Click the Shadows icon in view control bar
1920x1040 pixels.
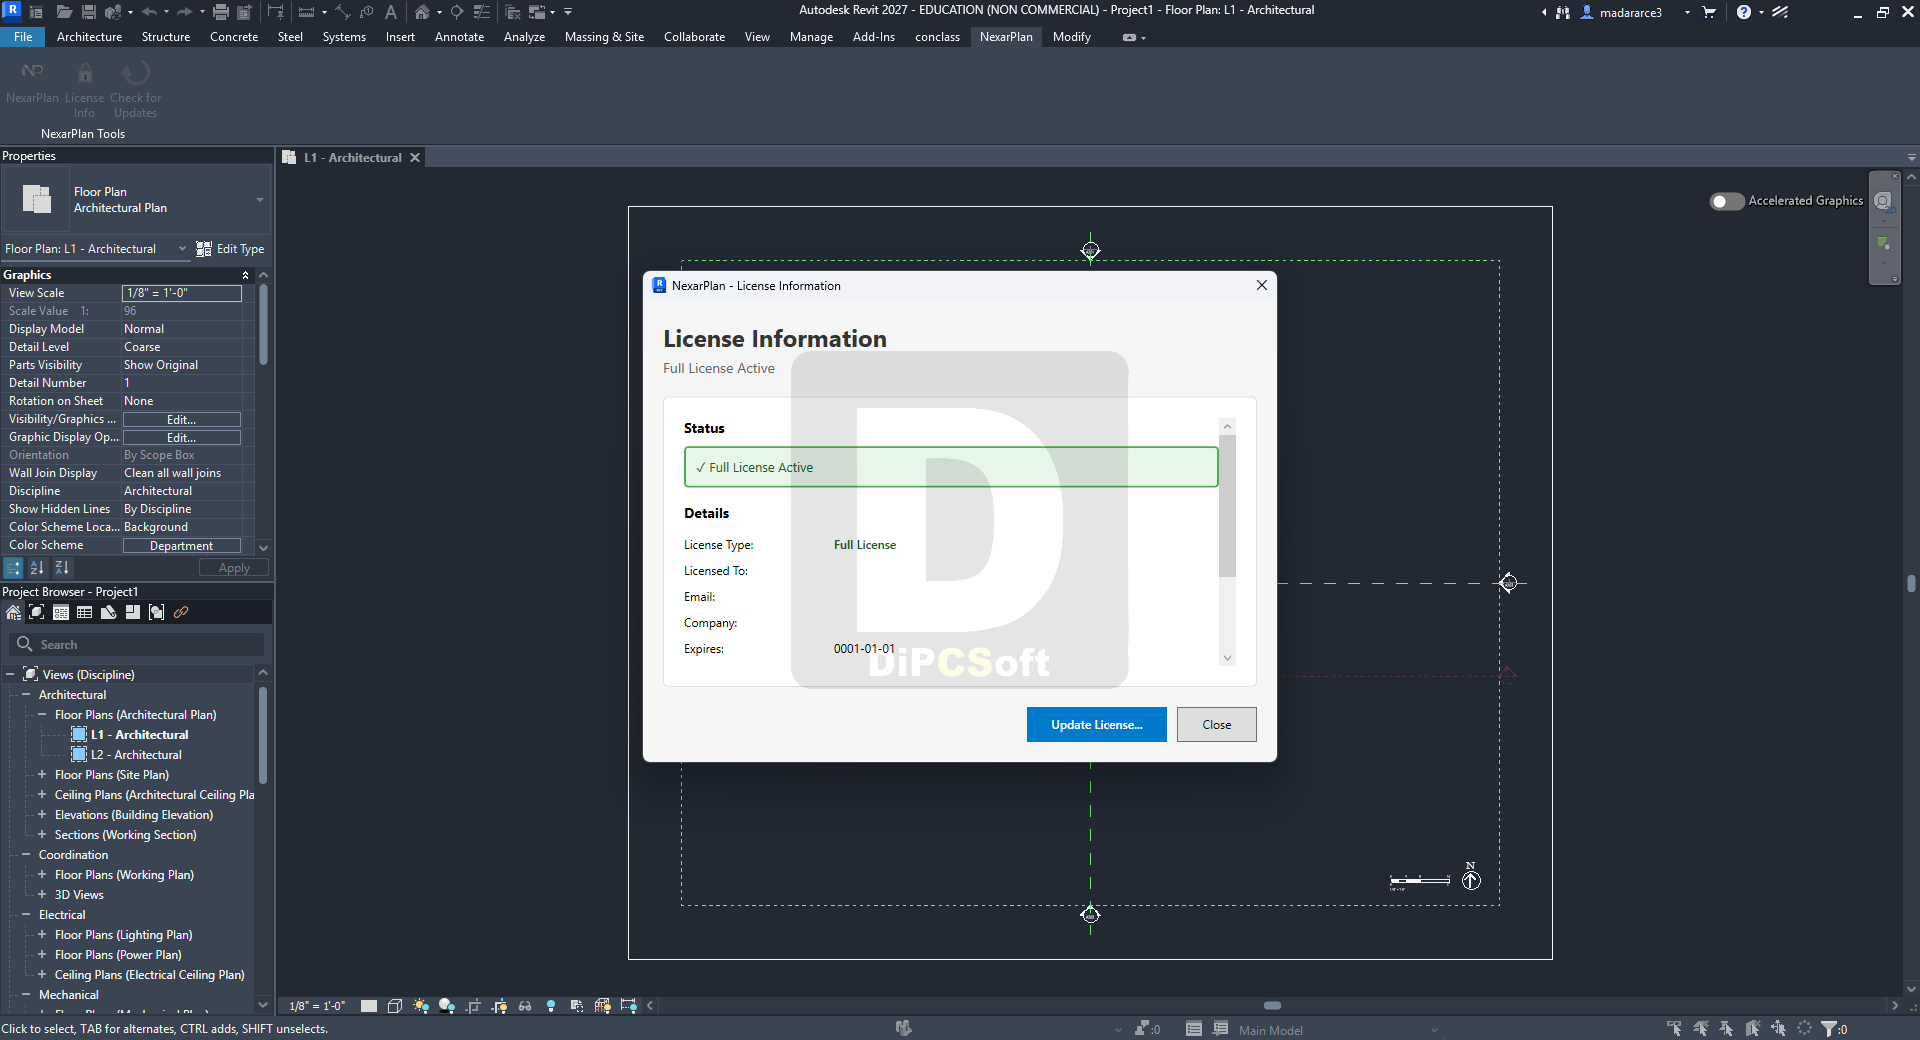point(447,1006)
